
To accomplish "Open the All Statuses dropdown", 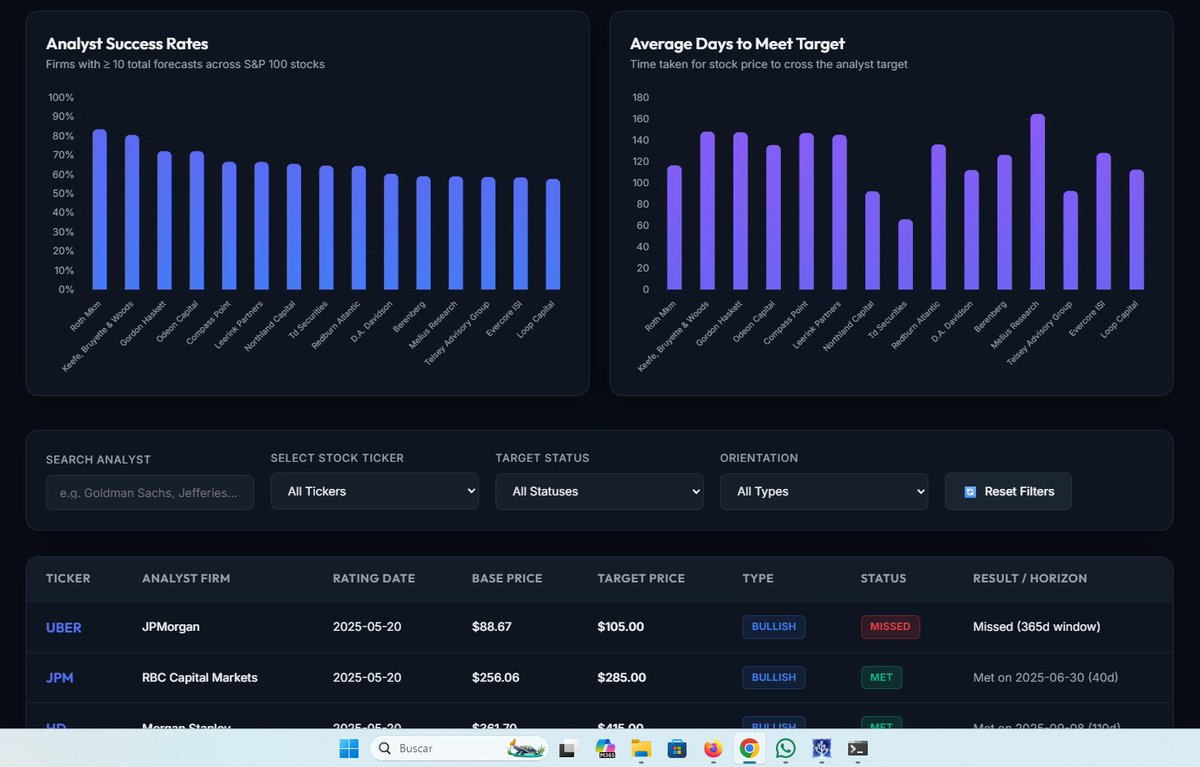I will 599,491.
